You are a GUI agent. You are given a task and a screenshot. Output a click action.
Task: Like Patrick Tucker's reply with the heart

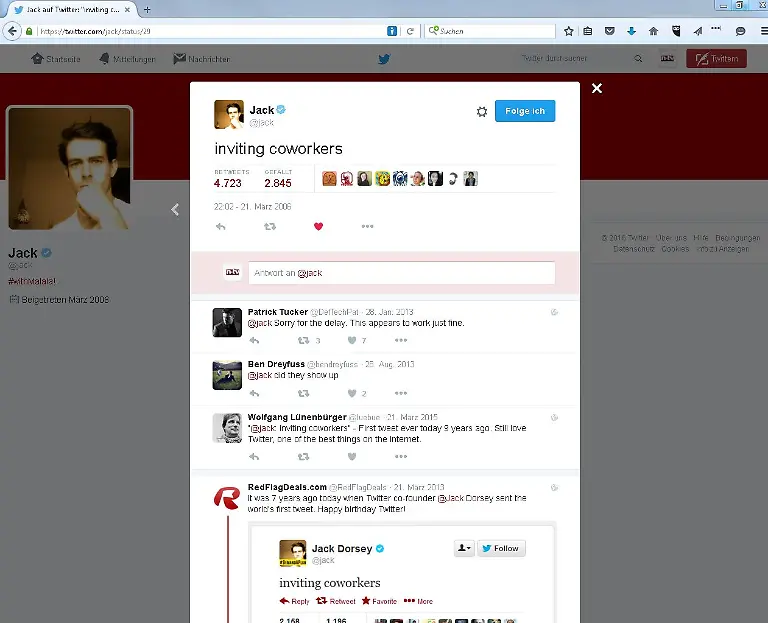(351, 341)
